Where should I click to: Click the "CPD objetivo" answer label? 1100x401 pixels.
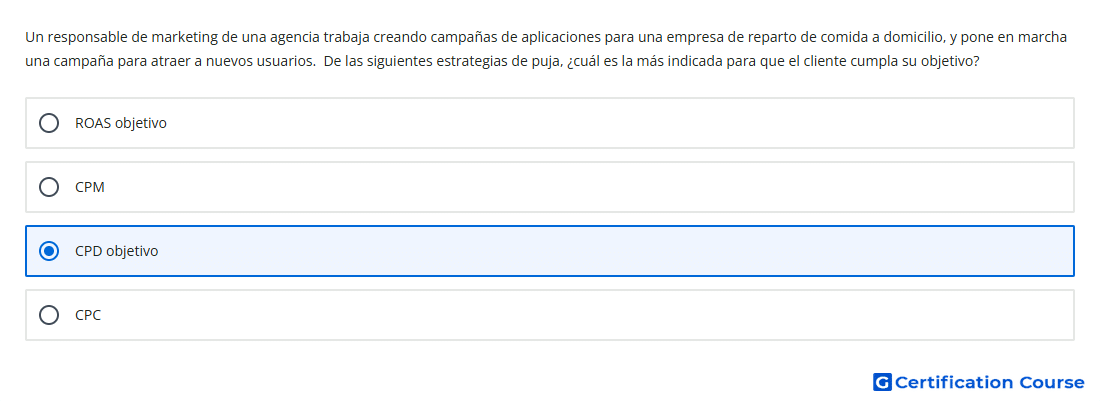coord(116,251)
